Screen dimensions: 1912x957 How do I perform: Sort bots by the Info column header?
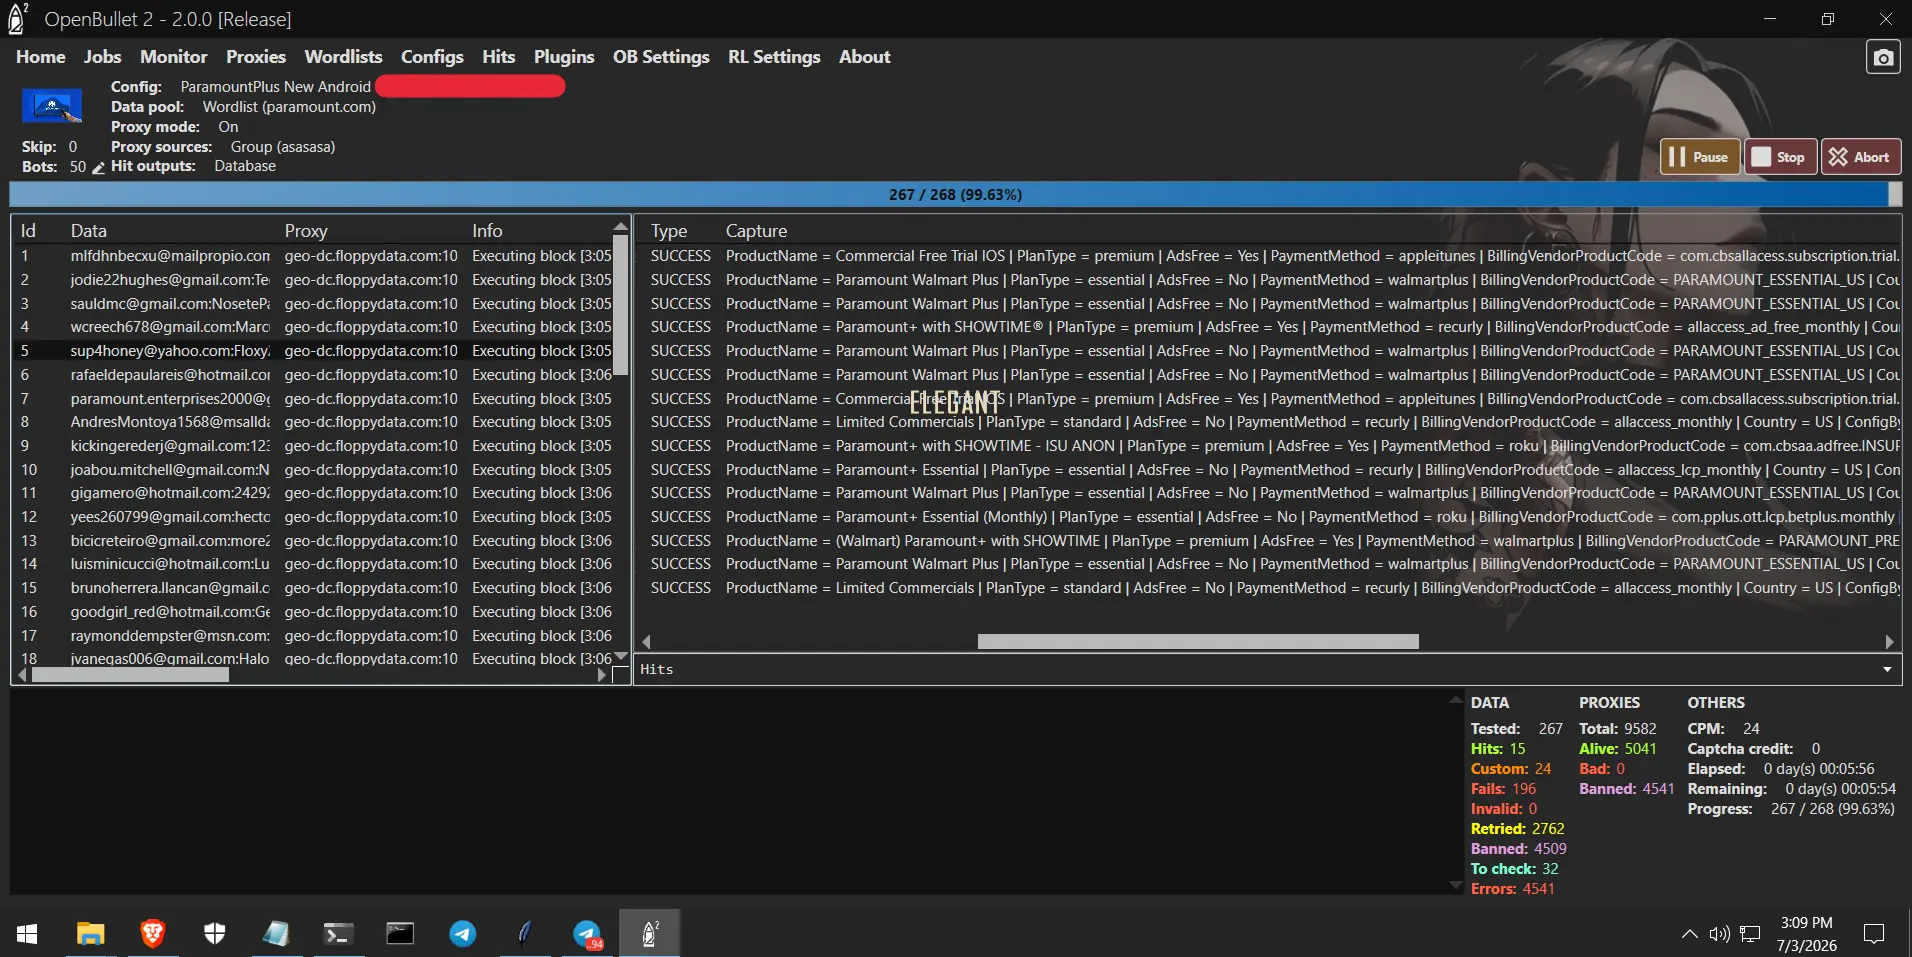(x=487, y=231)
